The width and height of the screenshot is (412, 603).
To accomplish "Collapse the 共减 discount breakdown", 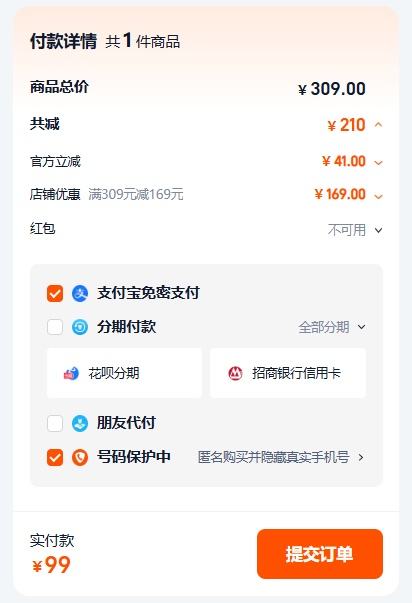I will coord(379,125).
